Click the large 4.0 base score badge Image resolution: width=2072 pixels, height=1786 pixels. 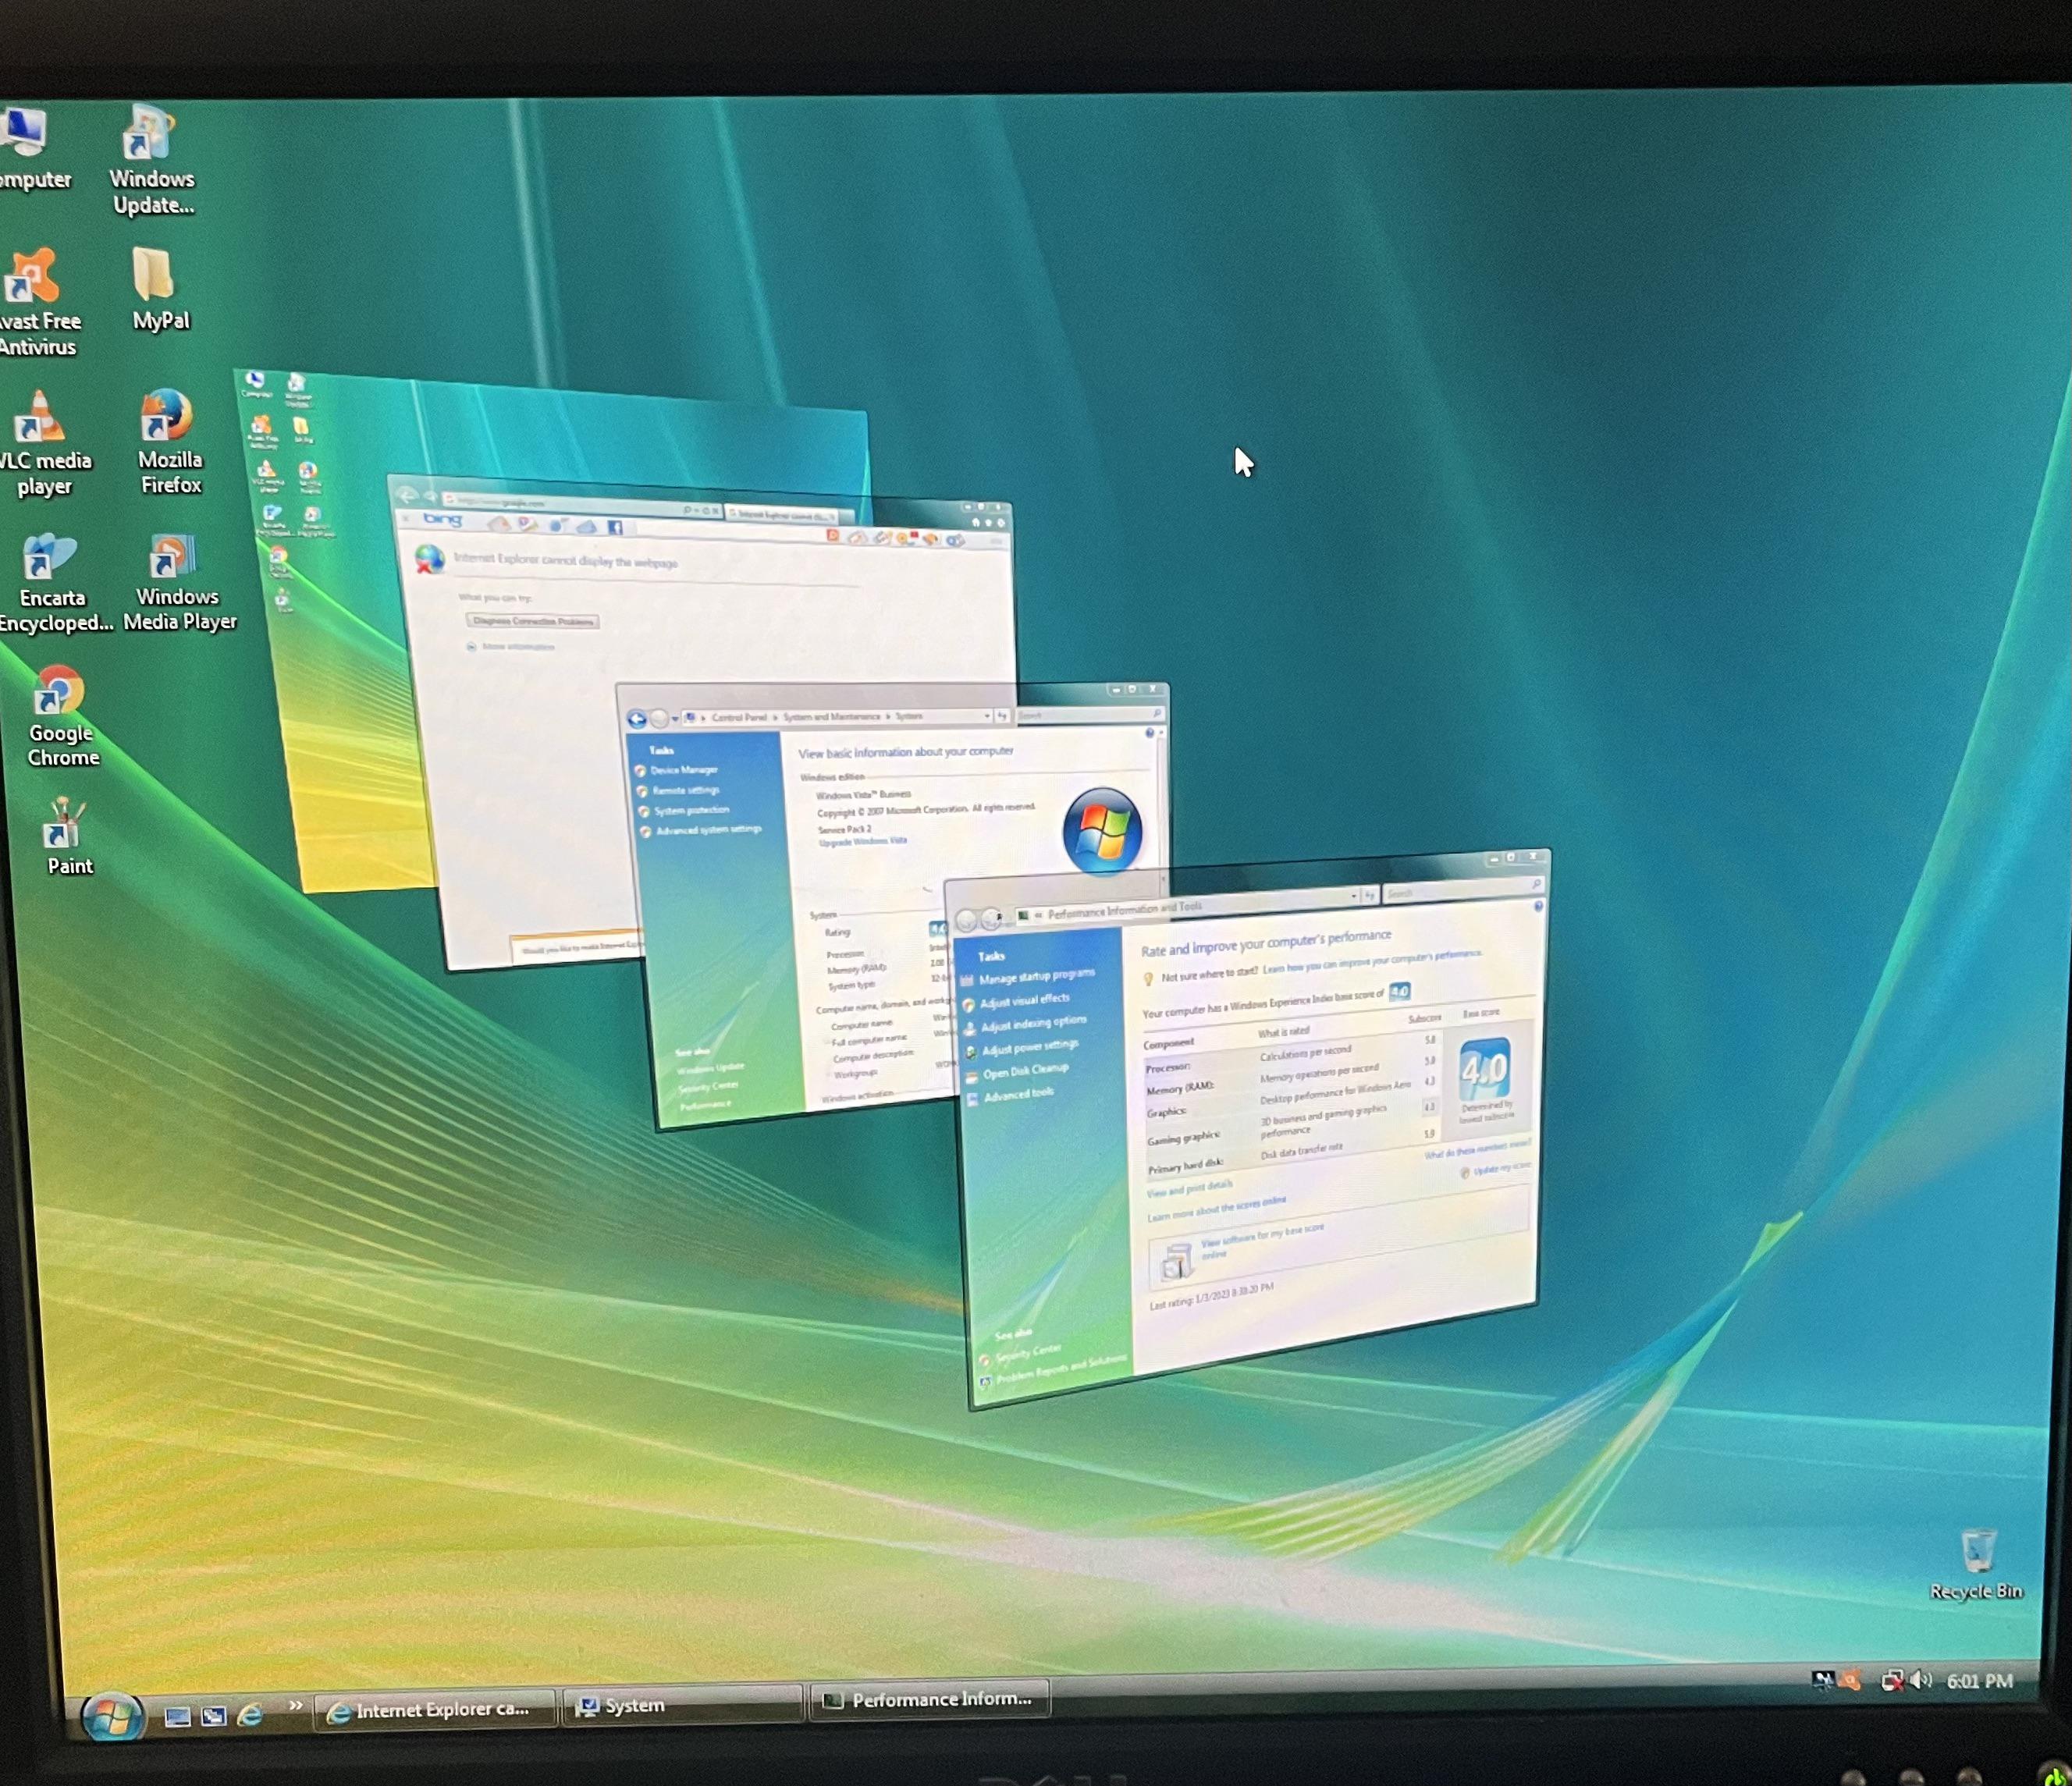pos(1484,1070)
